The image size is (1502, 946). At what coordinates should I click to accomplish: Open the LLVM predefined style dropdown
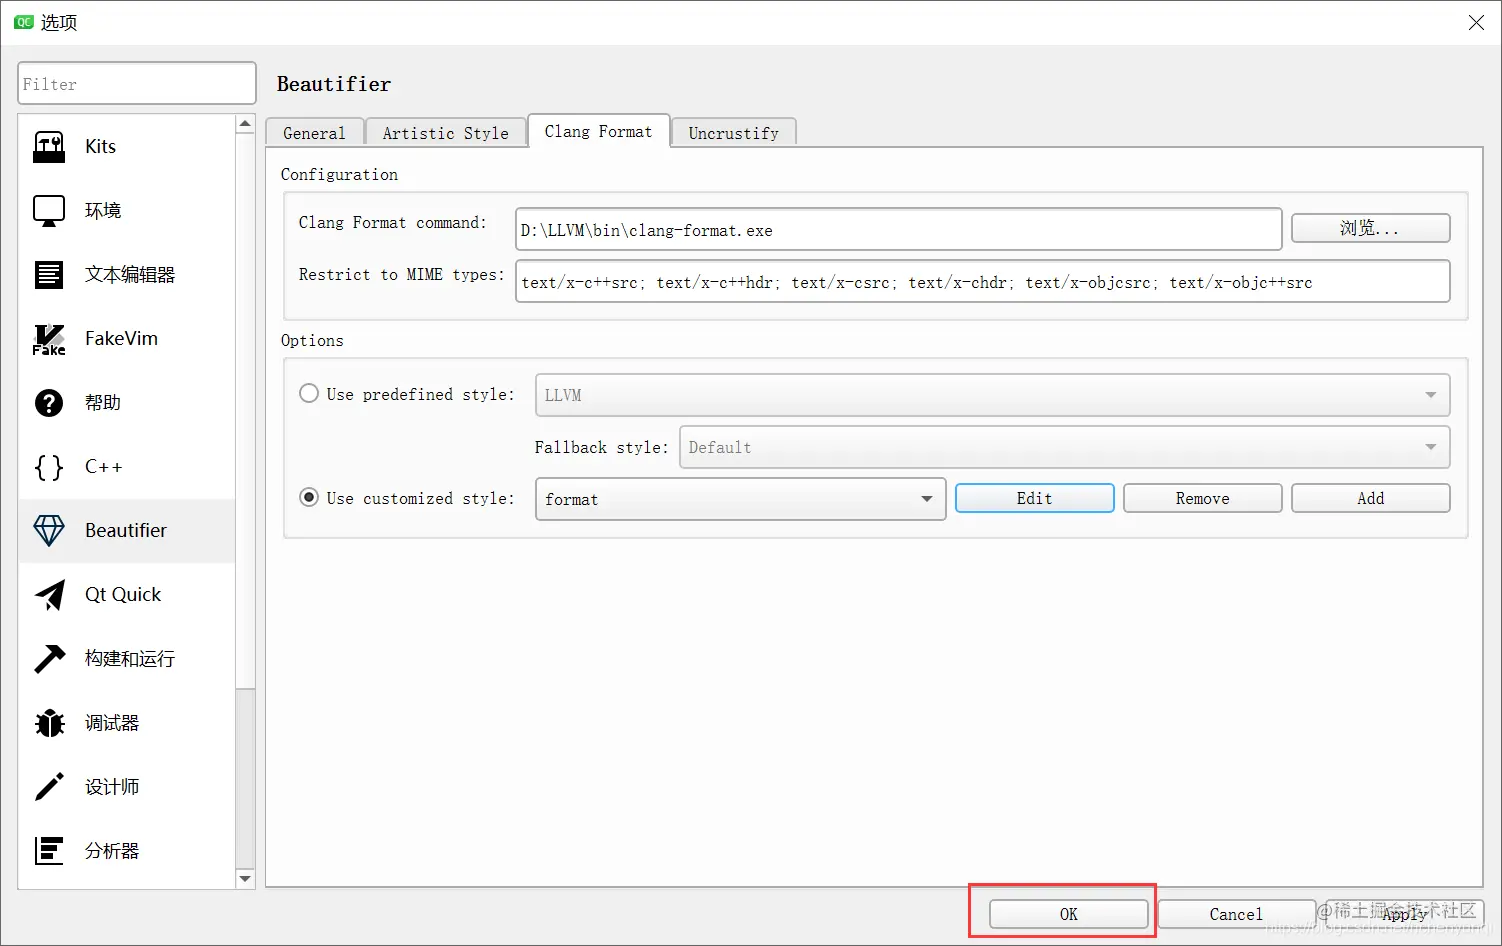(992, 395)
